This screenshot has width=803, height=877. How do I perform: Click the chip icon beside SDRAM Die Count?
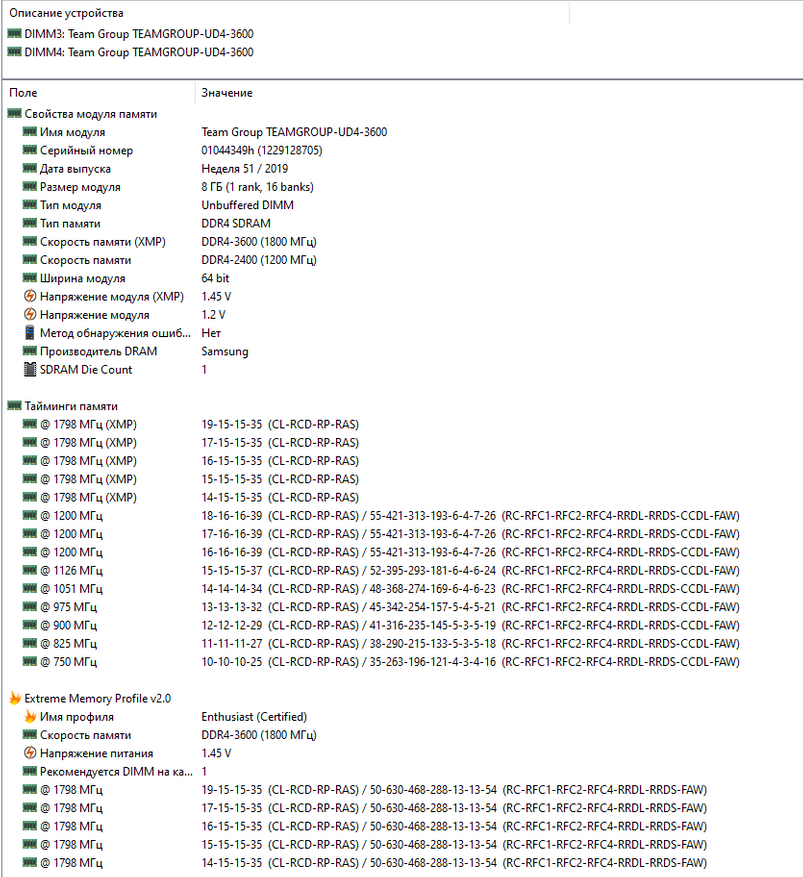30,370
